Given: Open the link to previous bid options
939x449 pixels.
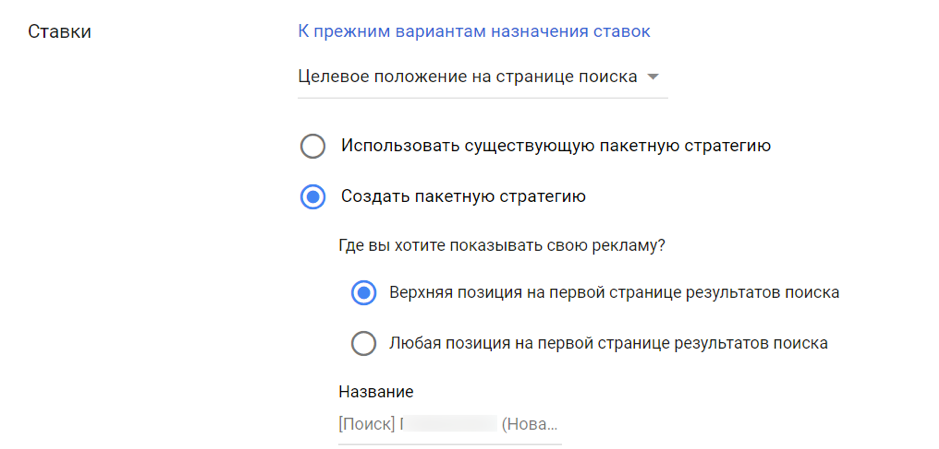Looking at the screenshot, I should tap(474, 31).
